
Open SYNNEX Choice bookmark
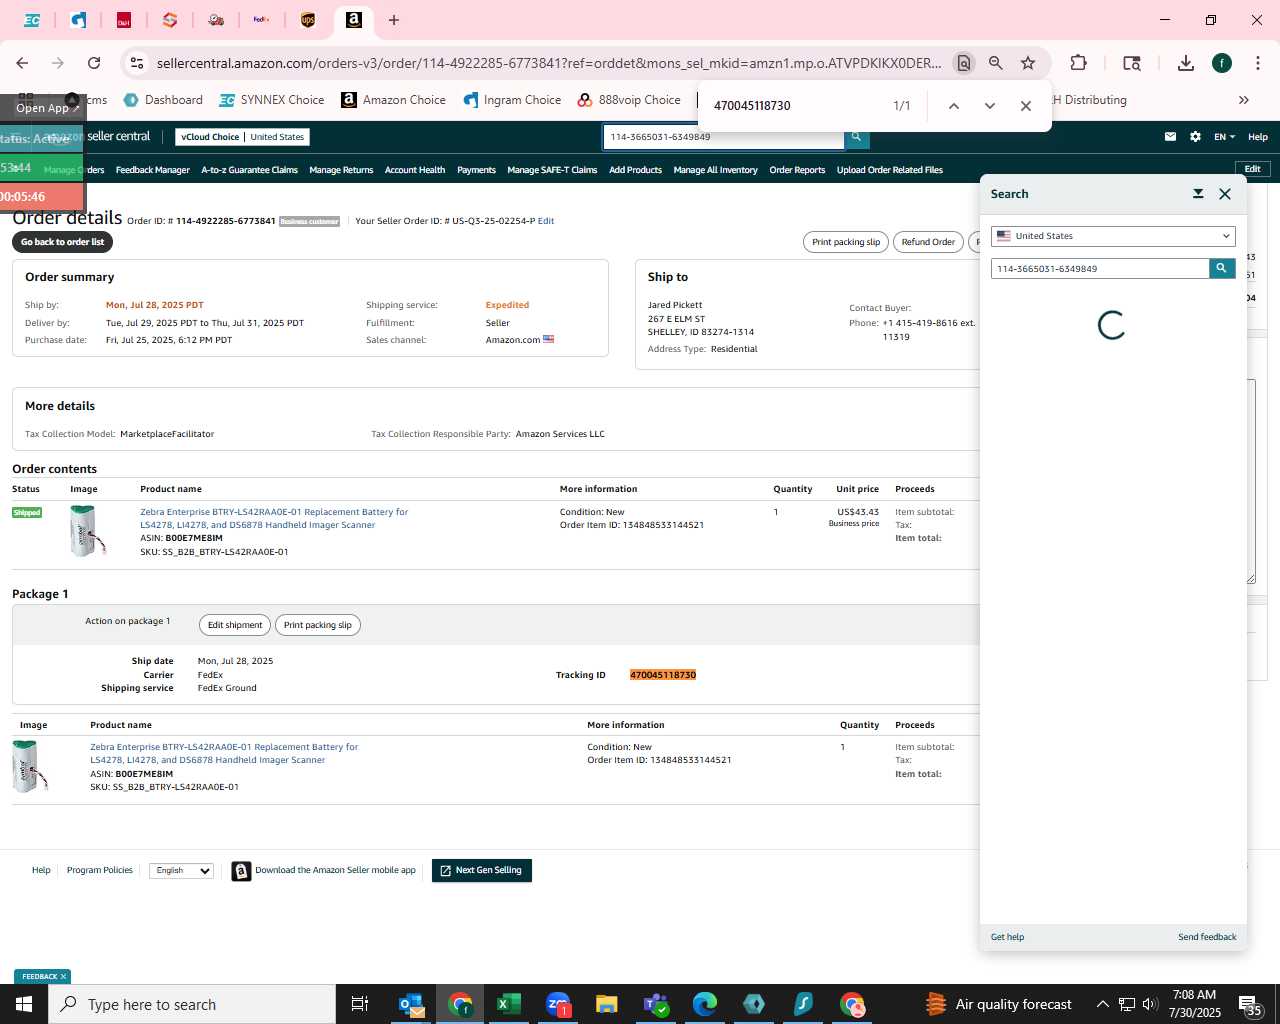point(272,100)
